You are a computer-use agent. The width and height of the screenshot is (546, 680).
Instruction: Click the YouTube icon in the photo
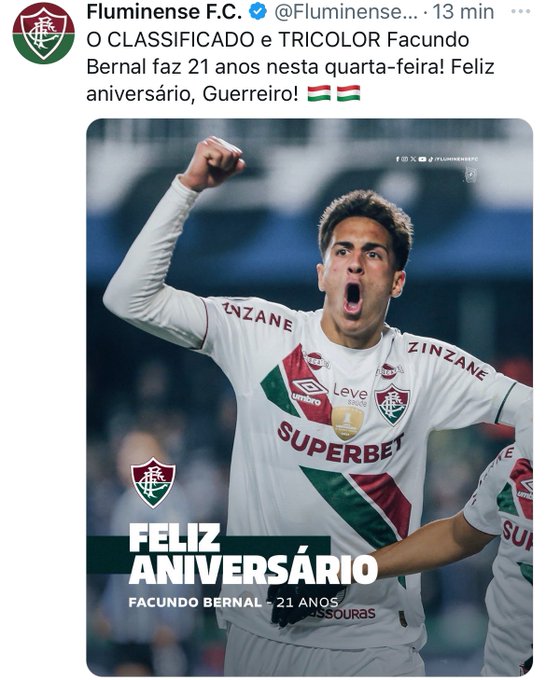(x=422, y=159)
